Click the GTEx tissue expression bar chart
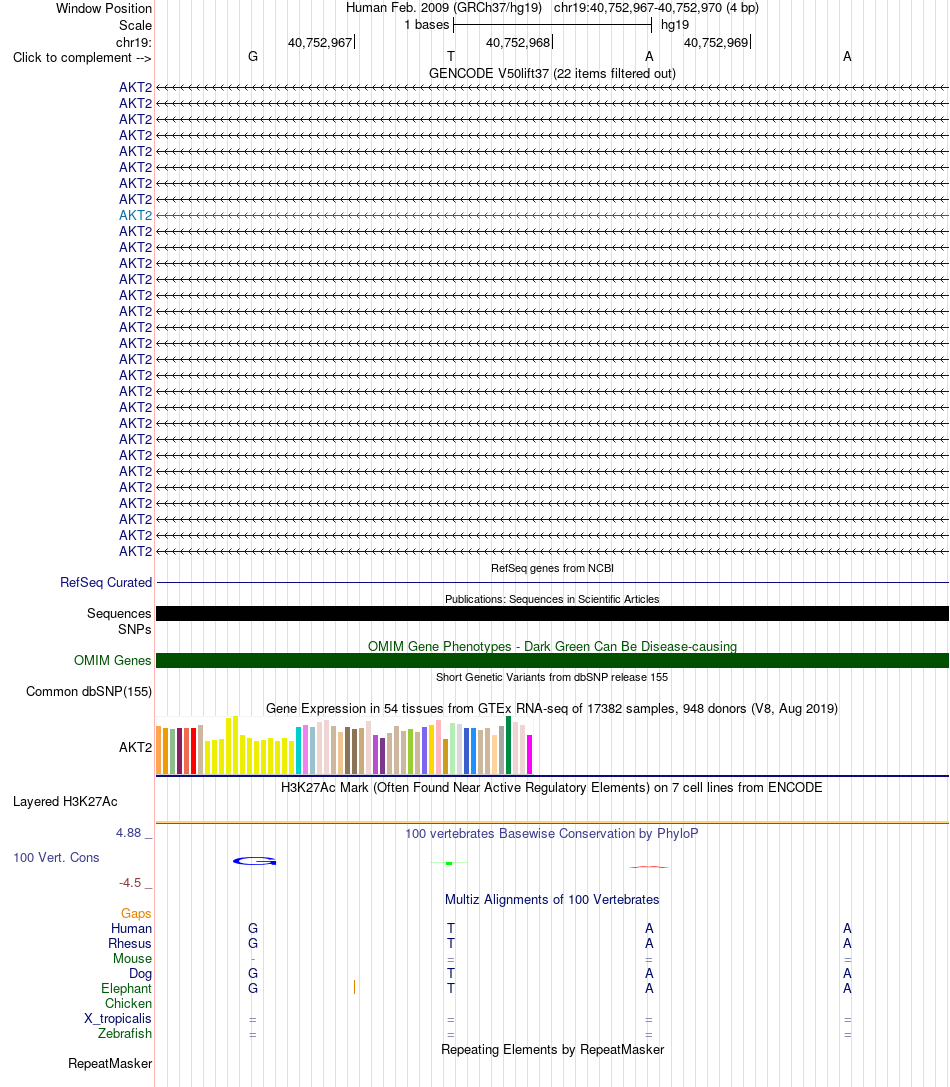This screenshot has width=950, height=1087. tap(344, 745)
